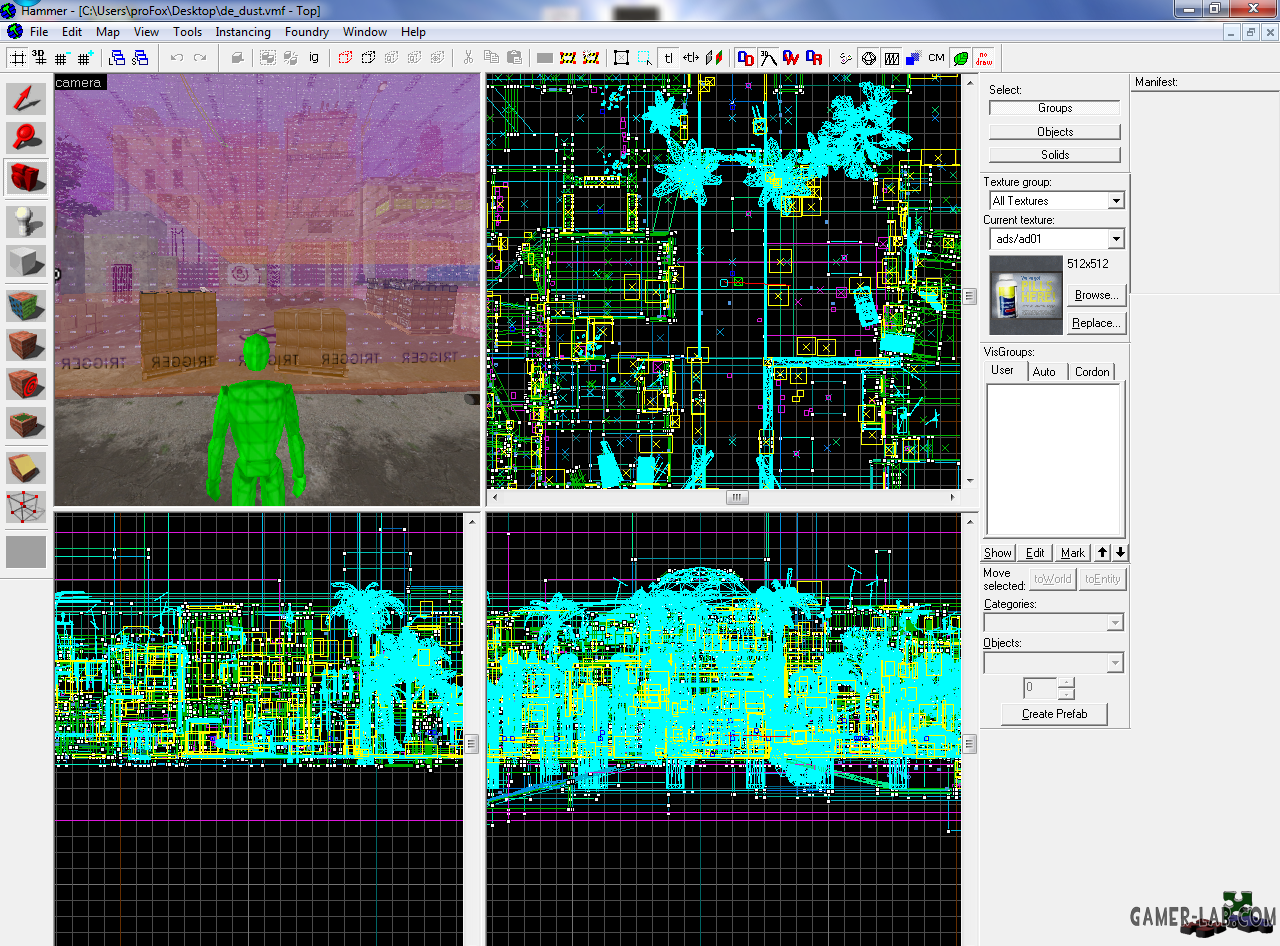Select the Clipping tool
Image resolution: width=1280 pixels, height=946 pixels.
(x=26, y=467)
